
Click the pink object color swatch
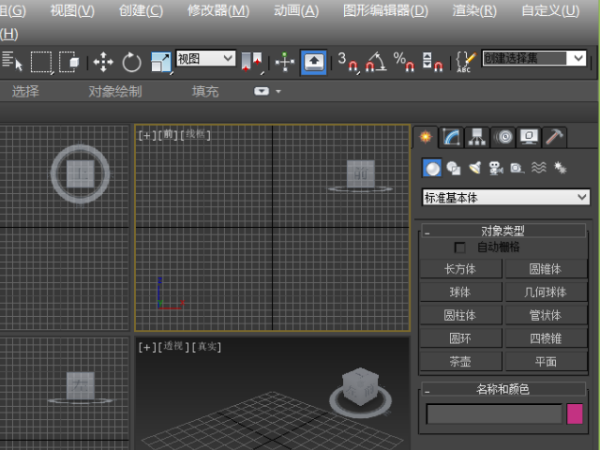576,414
